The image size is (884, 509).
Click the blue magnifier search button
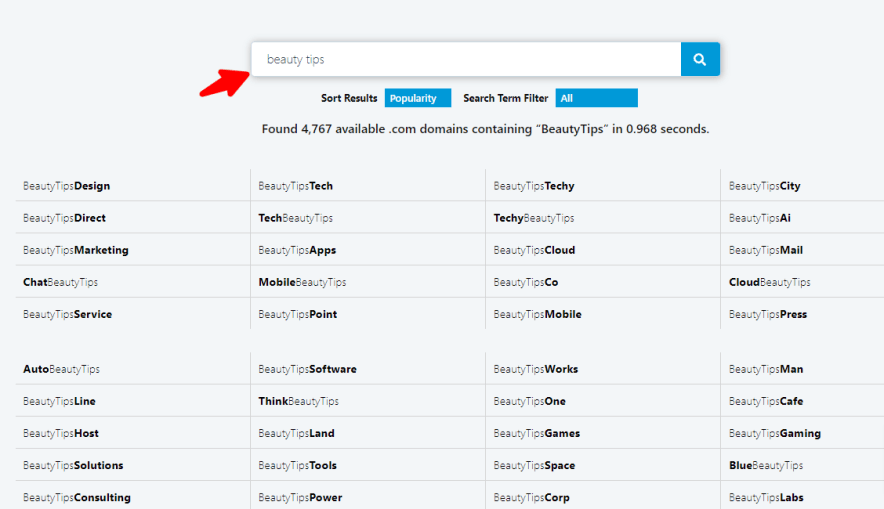click(x=700, y=59)
